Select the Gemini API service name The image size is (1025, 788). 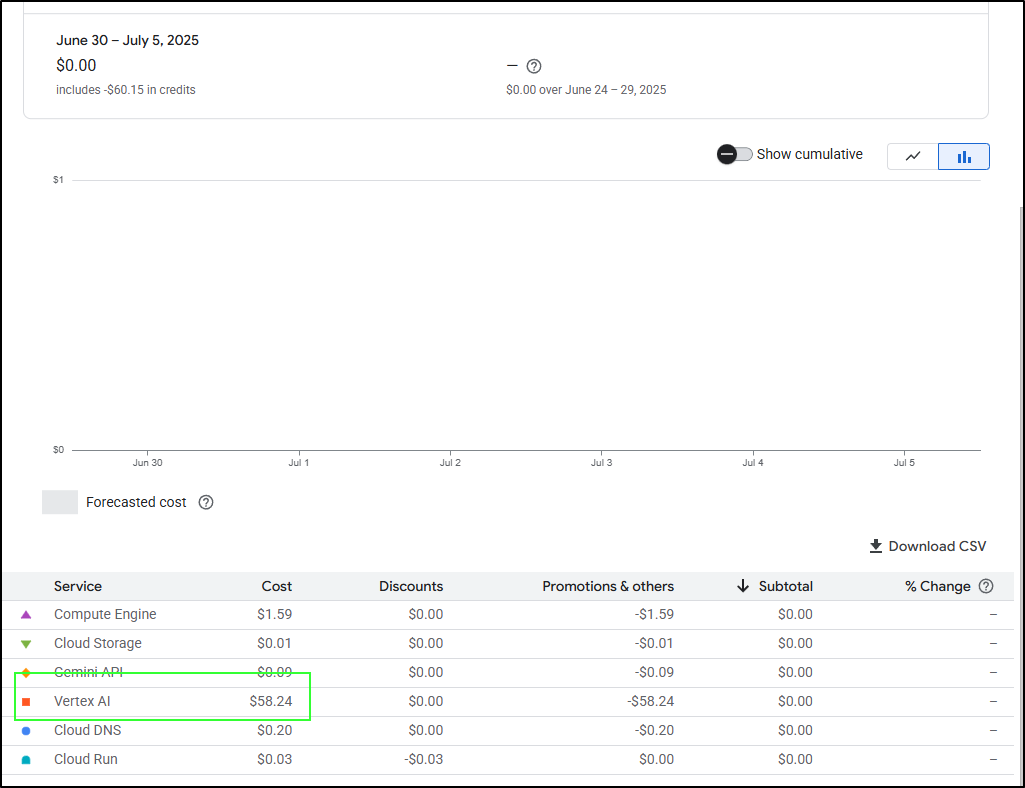pos(88,672)
